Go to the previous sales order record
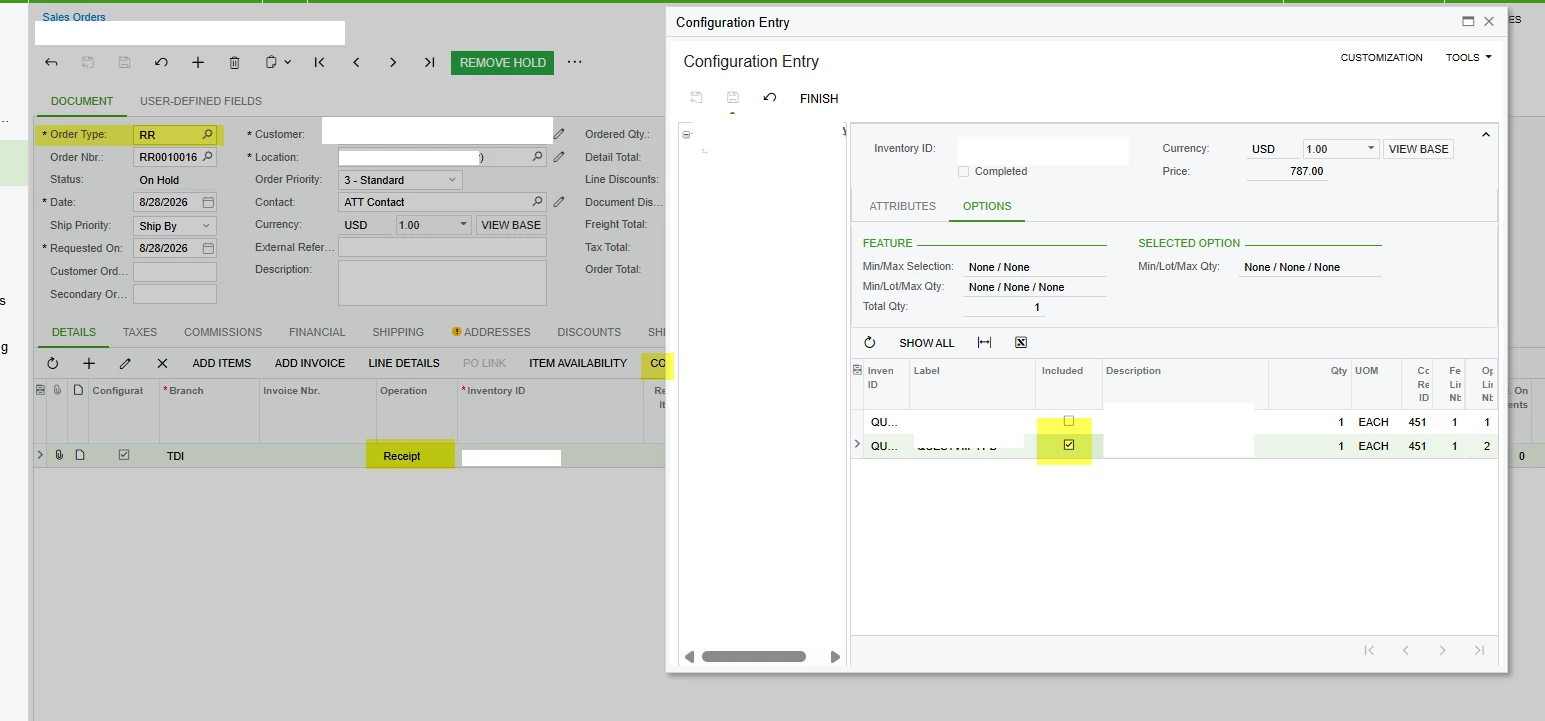The height and width of the screenshot is (721, 1545). 356,62
